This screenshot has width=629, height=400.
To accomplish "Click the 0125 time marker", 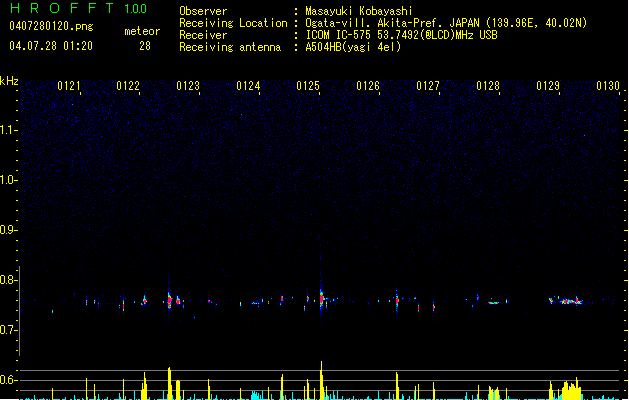I will coord(308,86).
